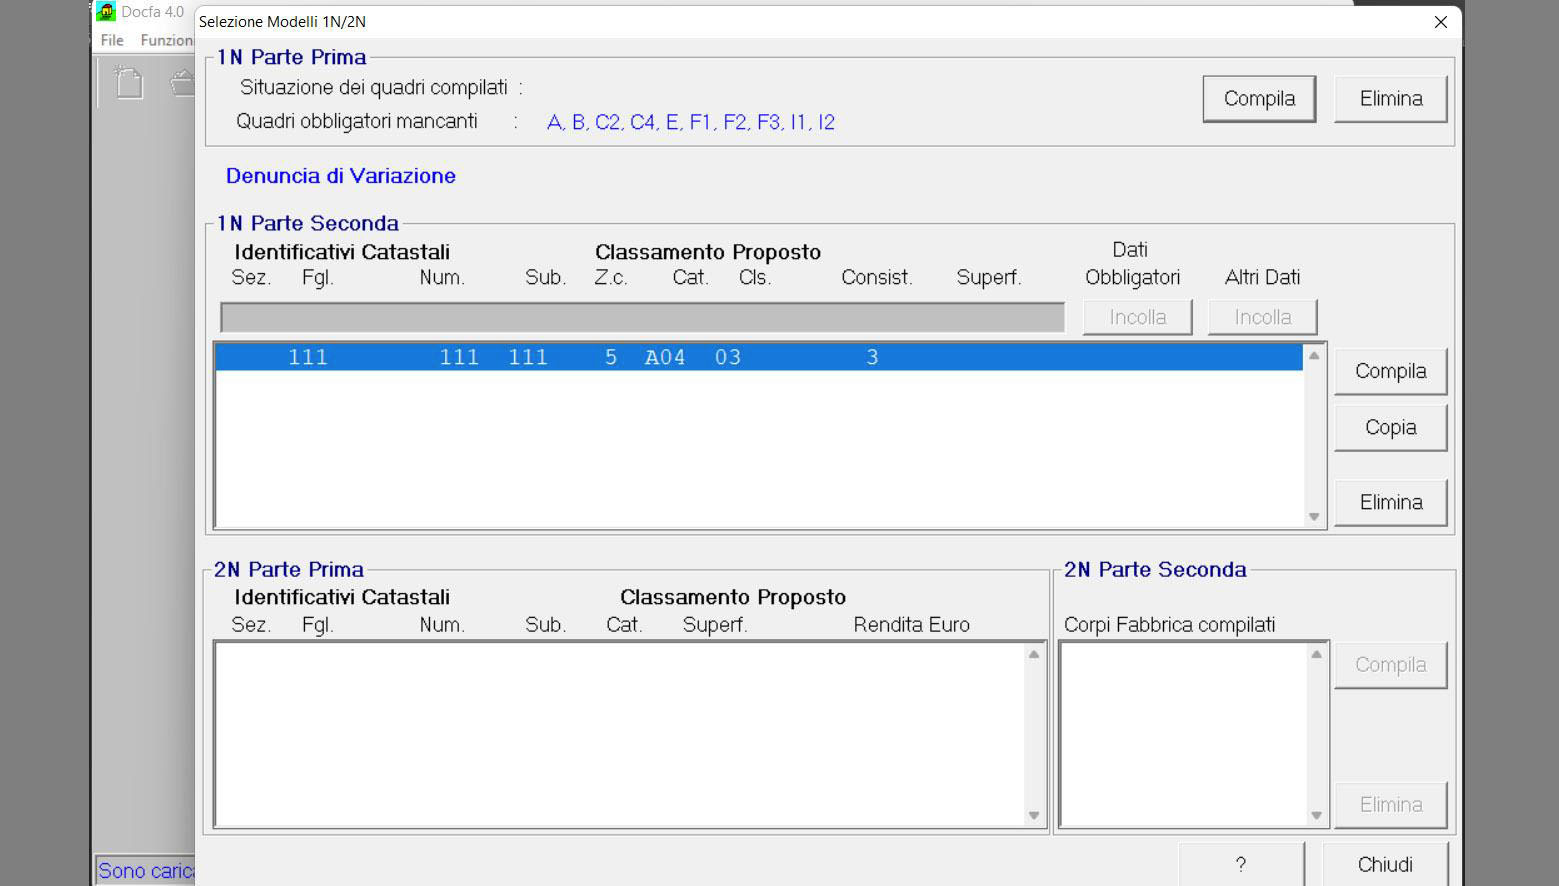The image size is (1559, 886).
Task: Delete selected row with 1N Parte Seconda Elimina
Action: tap(1390, 502)
